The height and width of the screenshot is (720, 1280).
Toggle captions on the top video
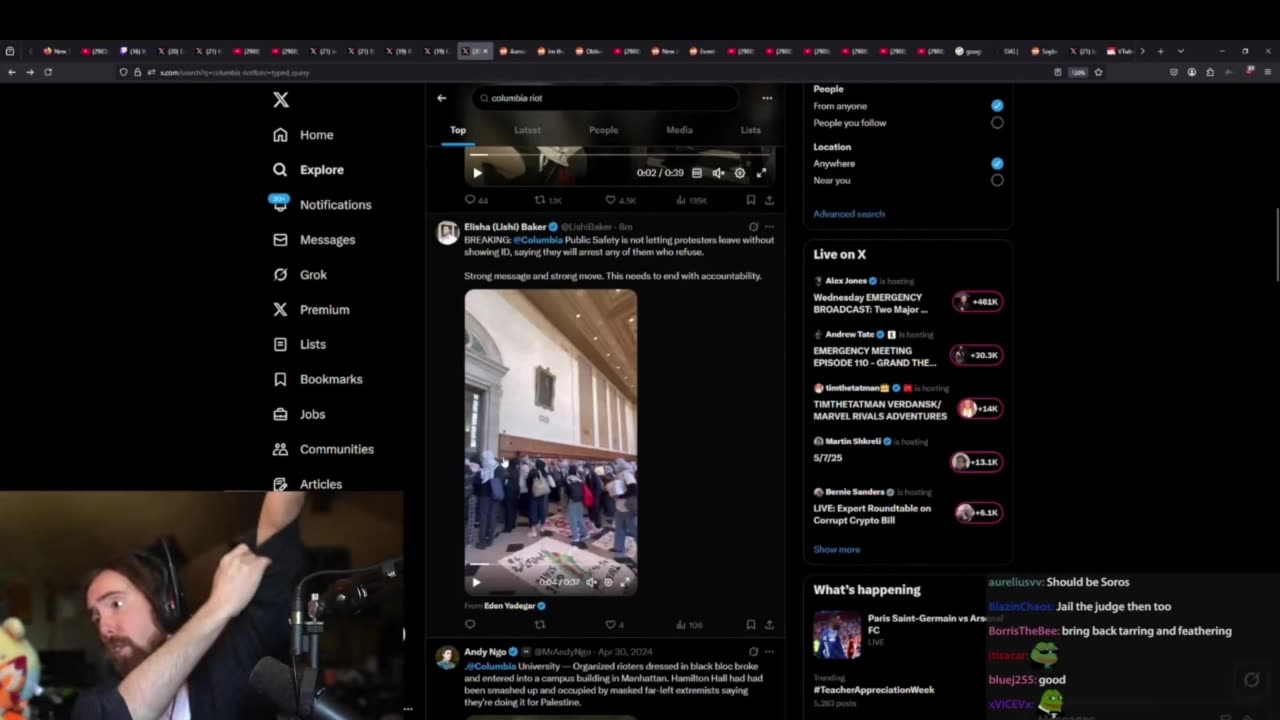pyautogui.click(x=697, y=173)
